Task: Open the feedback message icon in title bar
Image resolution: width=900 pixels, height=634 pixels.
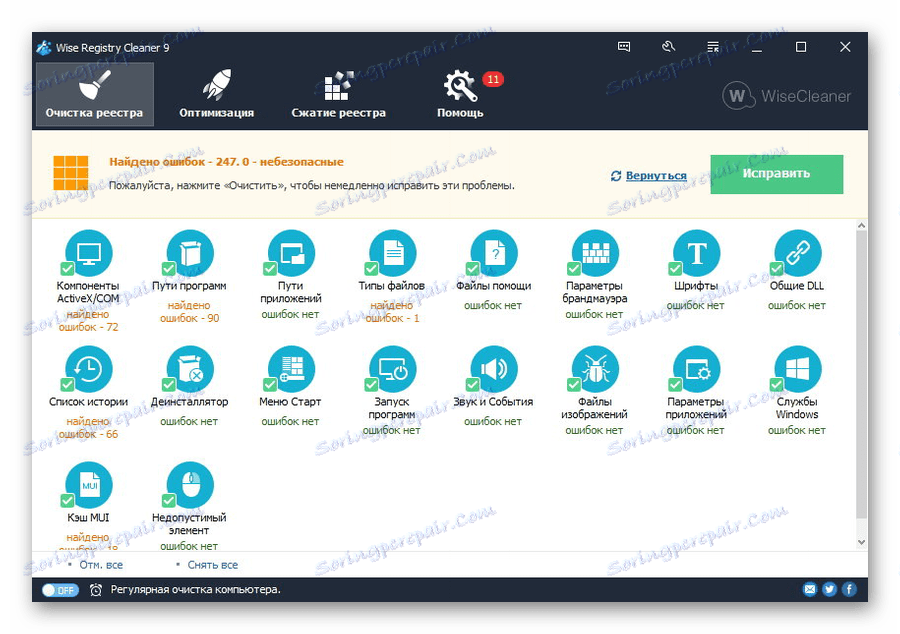Action: click(x=624, y=47)
